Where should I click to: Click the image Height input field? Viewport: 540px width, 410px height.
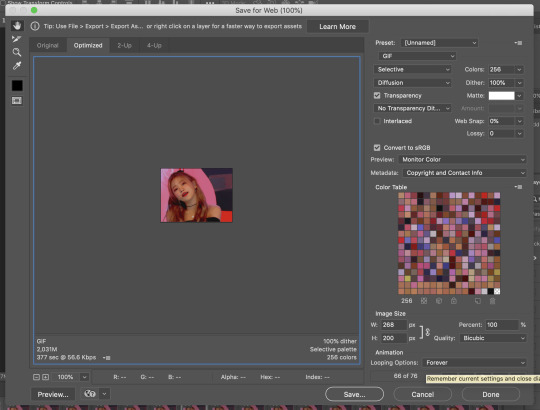[x=394, y=338]
